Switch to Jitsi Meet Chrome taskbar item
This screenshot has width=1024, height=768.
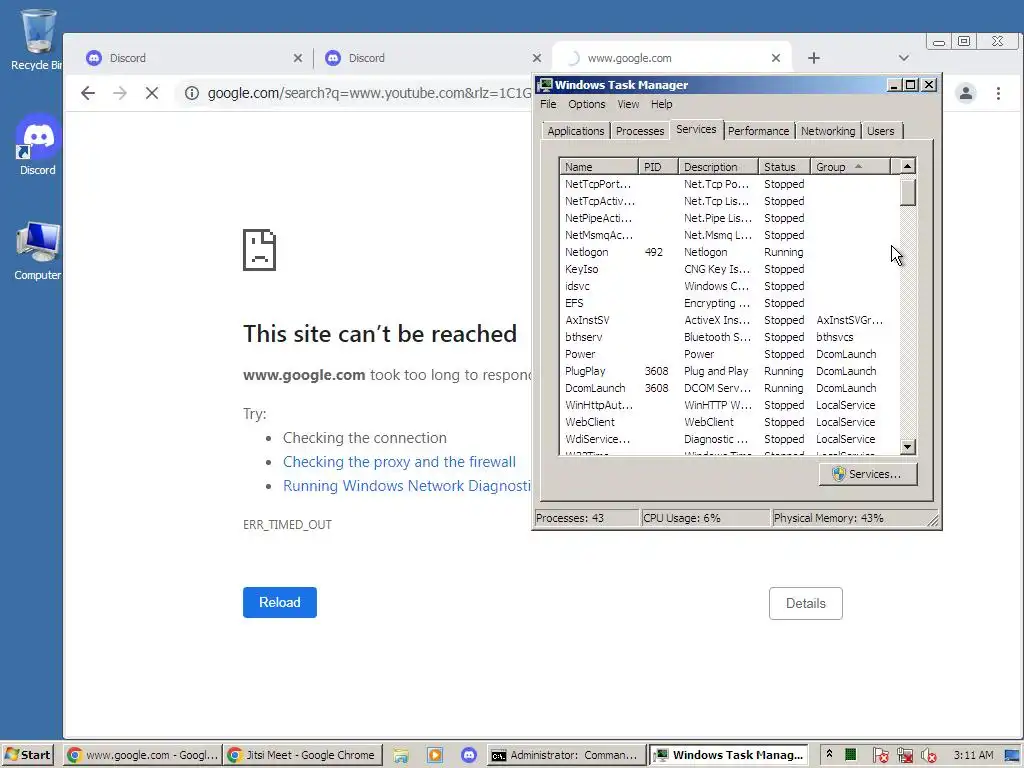(302, 755)
